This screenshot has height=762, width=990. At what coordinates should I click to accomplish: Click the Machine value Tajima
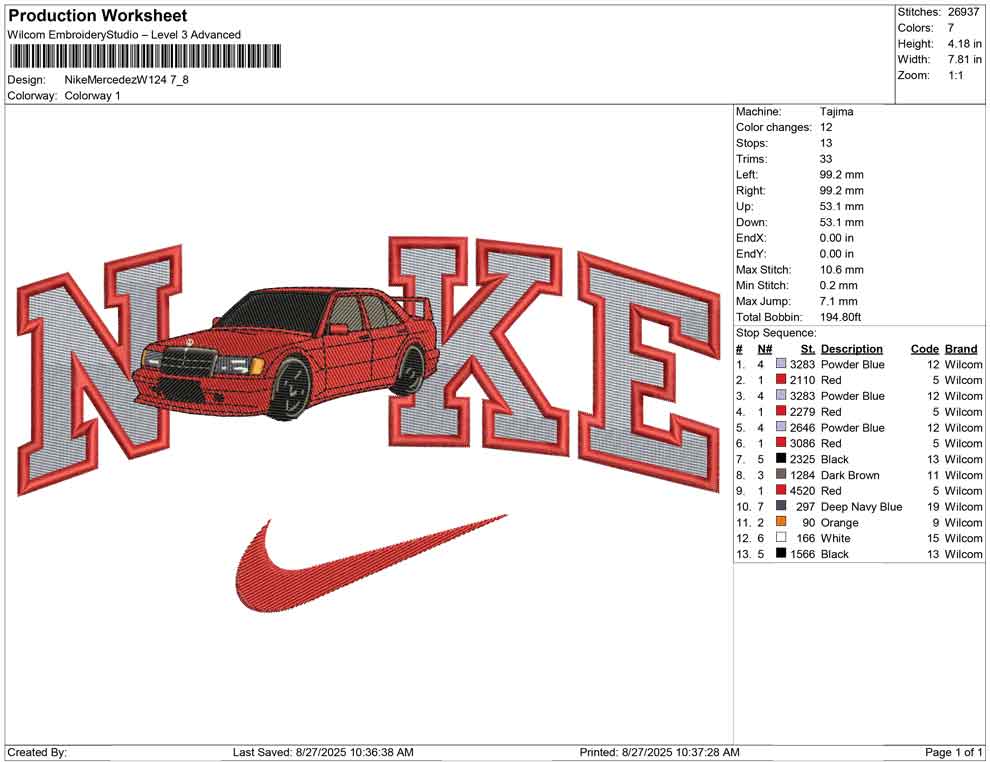coord(836,111)
